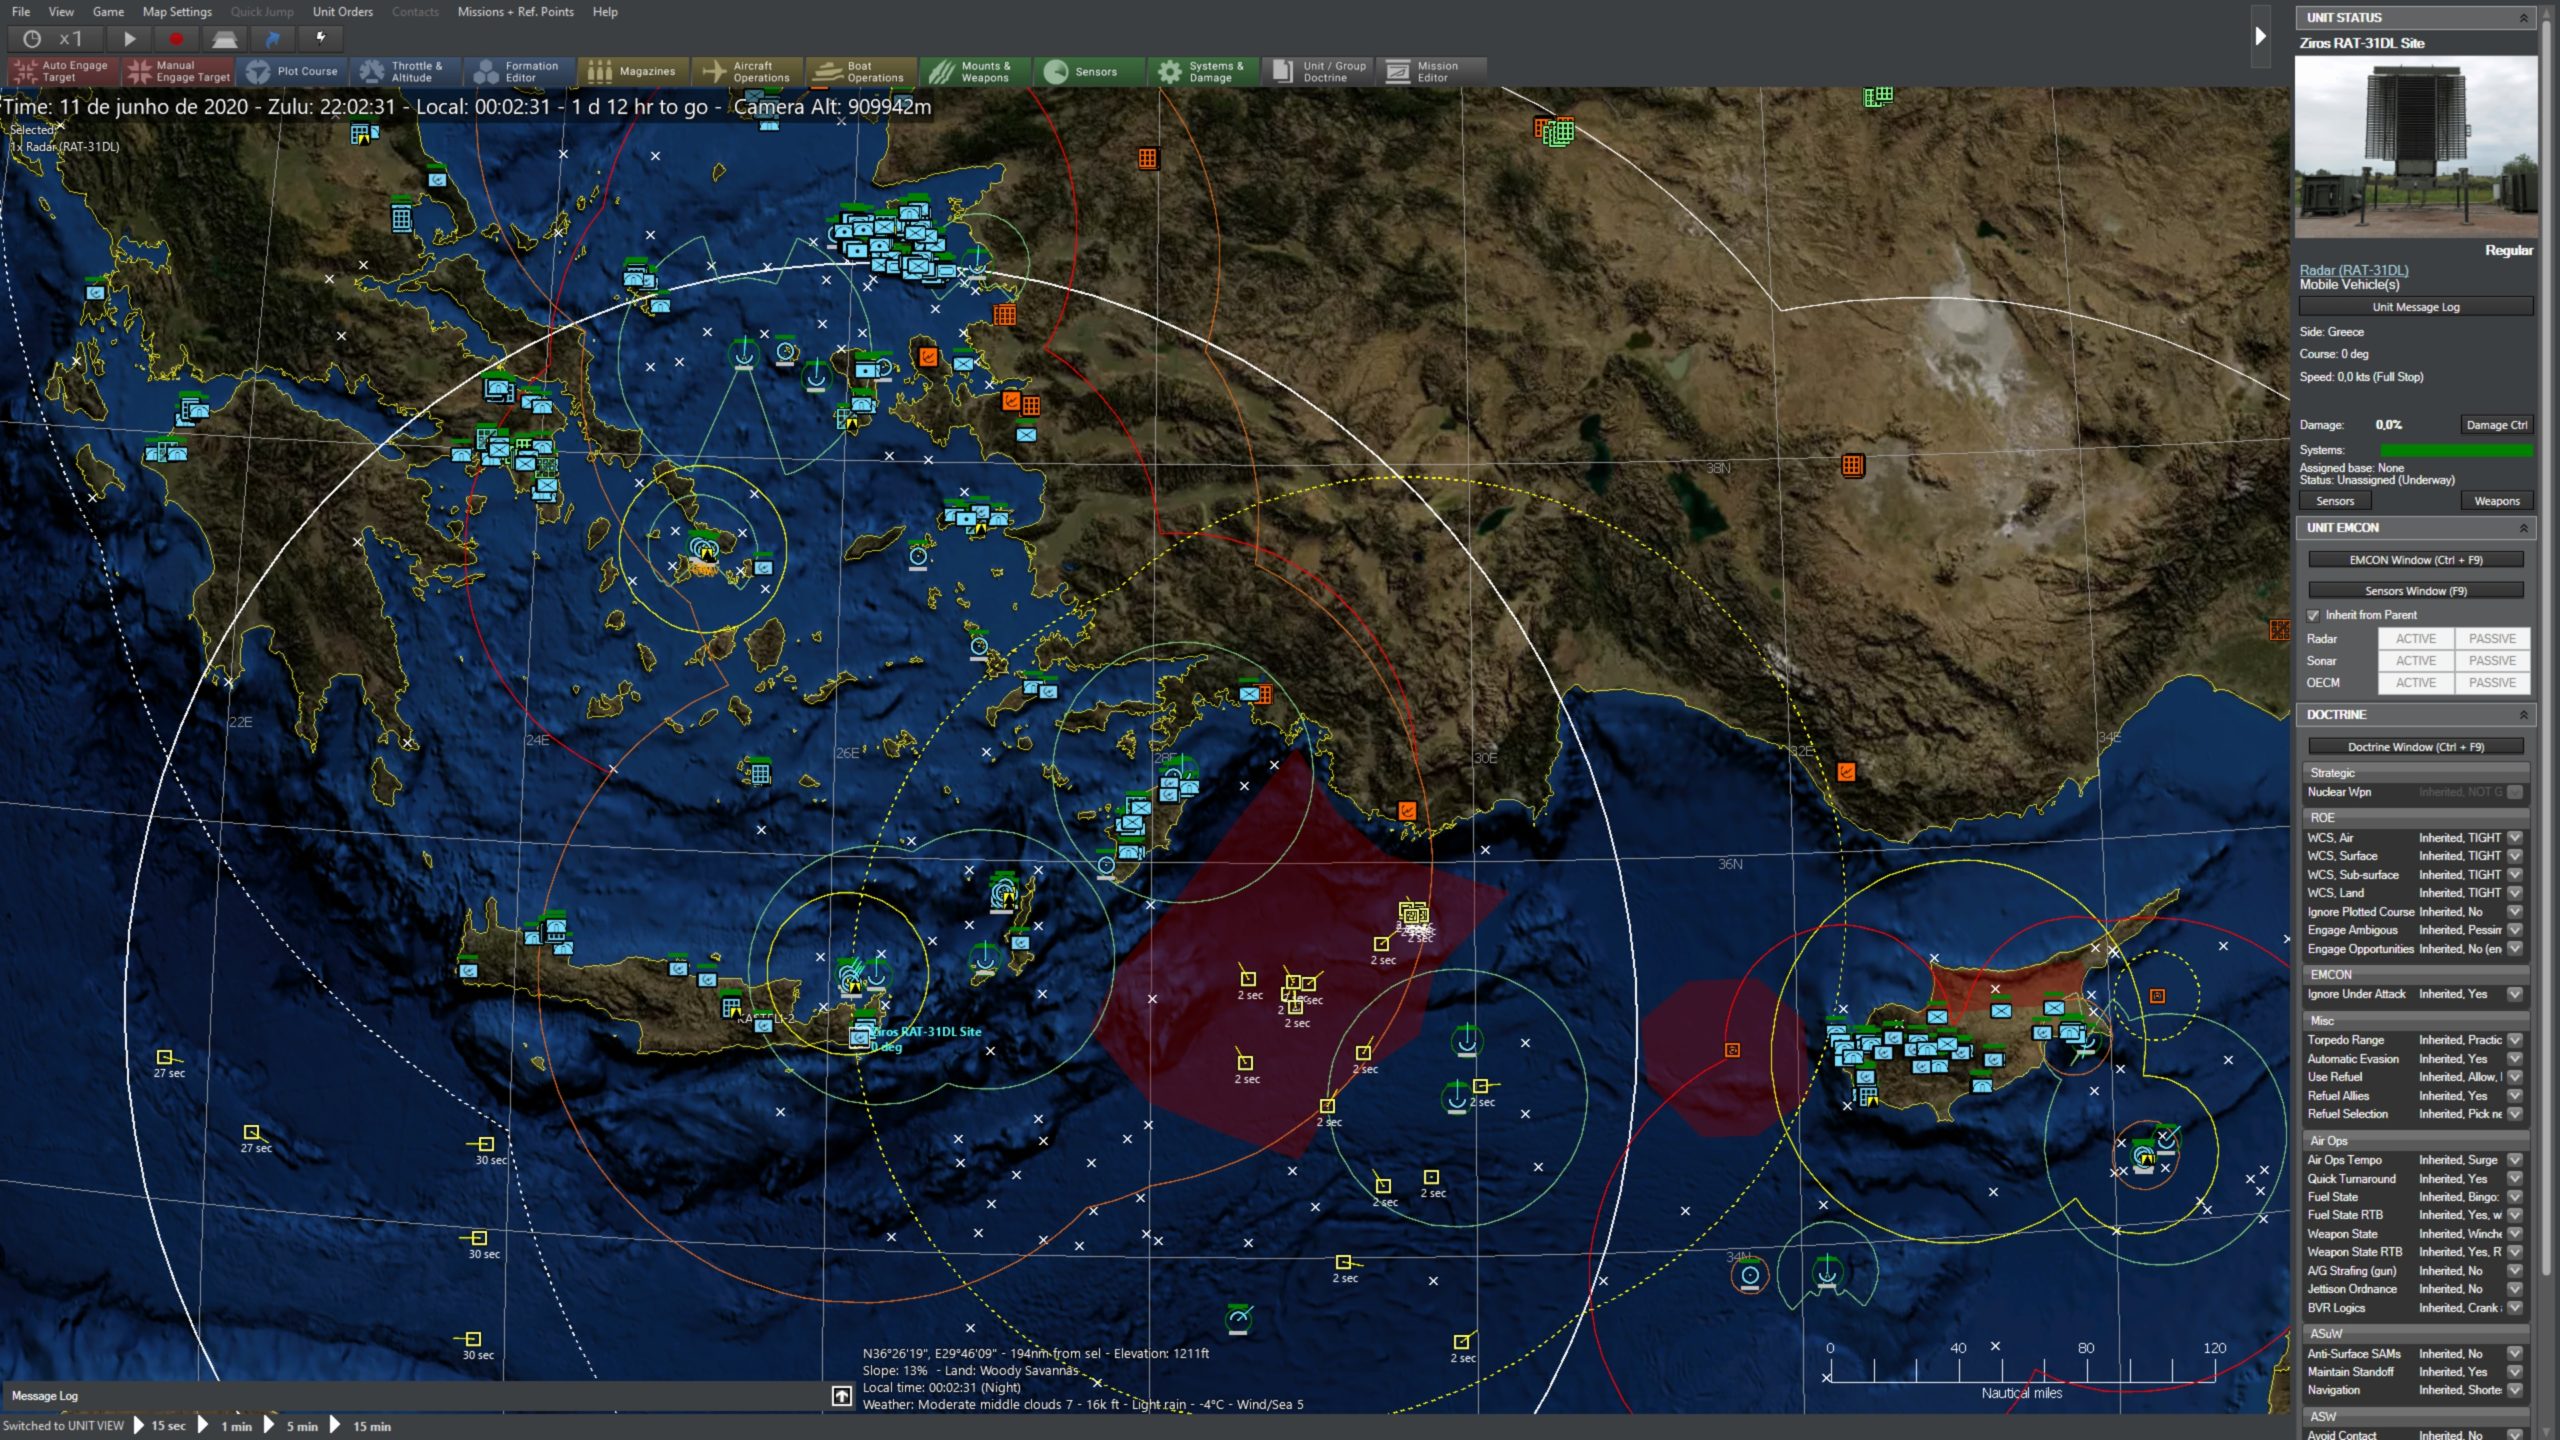This screenshot has height=1440, width=2560.
Task: Open Mounts & Weapons
Action: 976,71
